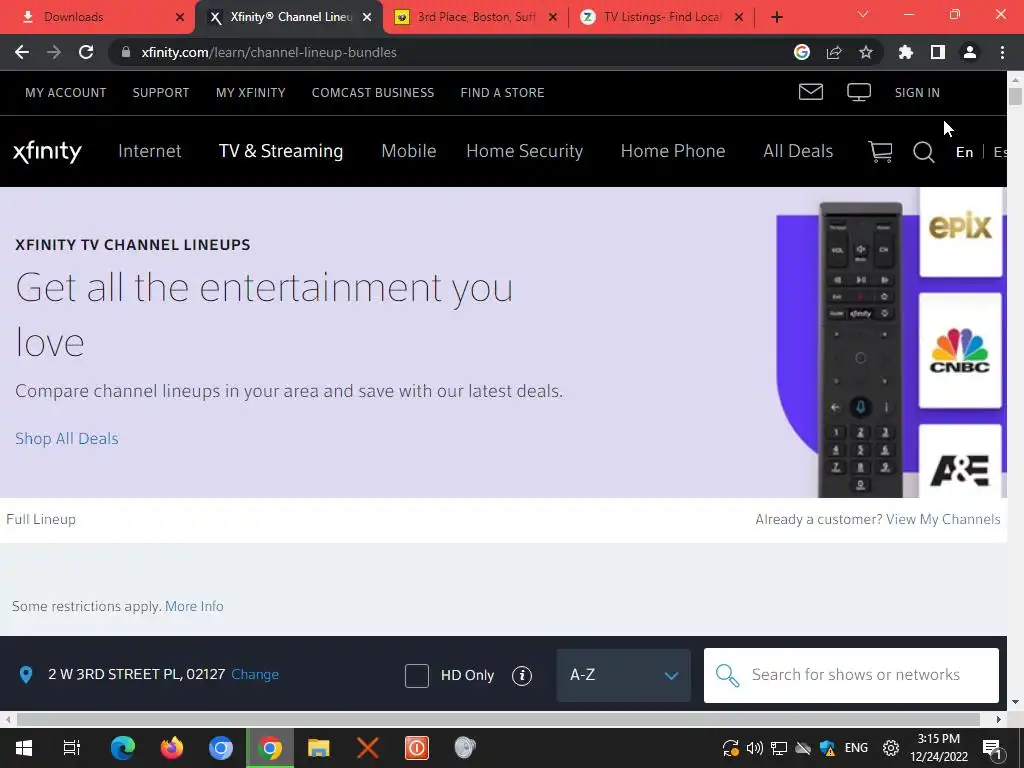This screenshot has width=1024, height=768.
Task: Select the En language option
Action: click(x=964, y=152)
